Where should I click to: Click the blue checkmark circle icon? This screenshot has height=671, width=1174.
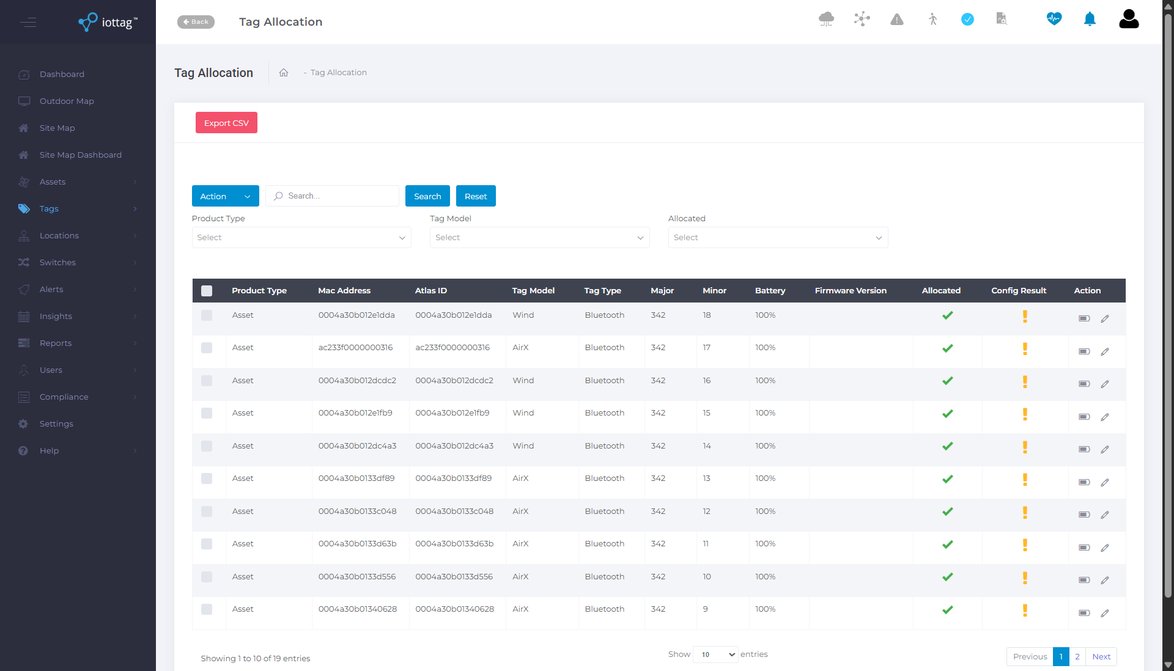(x=967, y=19)
